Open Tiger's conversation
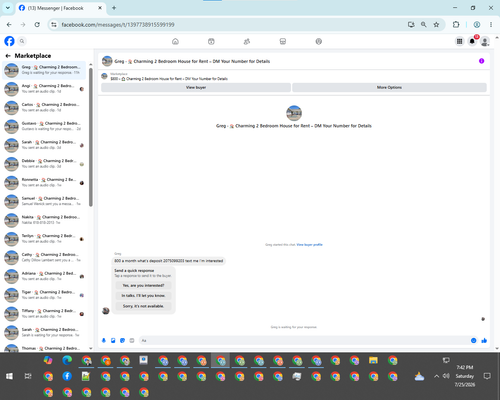500x400 pixels. (x=44, y=295)
